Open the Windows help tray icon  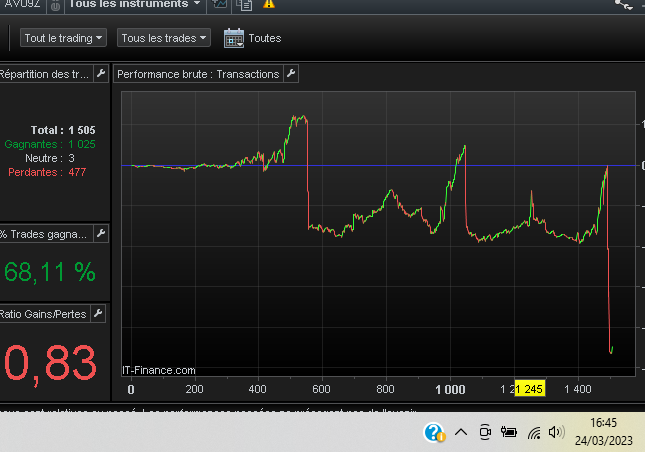pos(434,432)
